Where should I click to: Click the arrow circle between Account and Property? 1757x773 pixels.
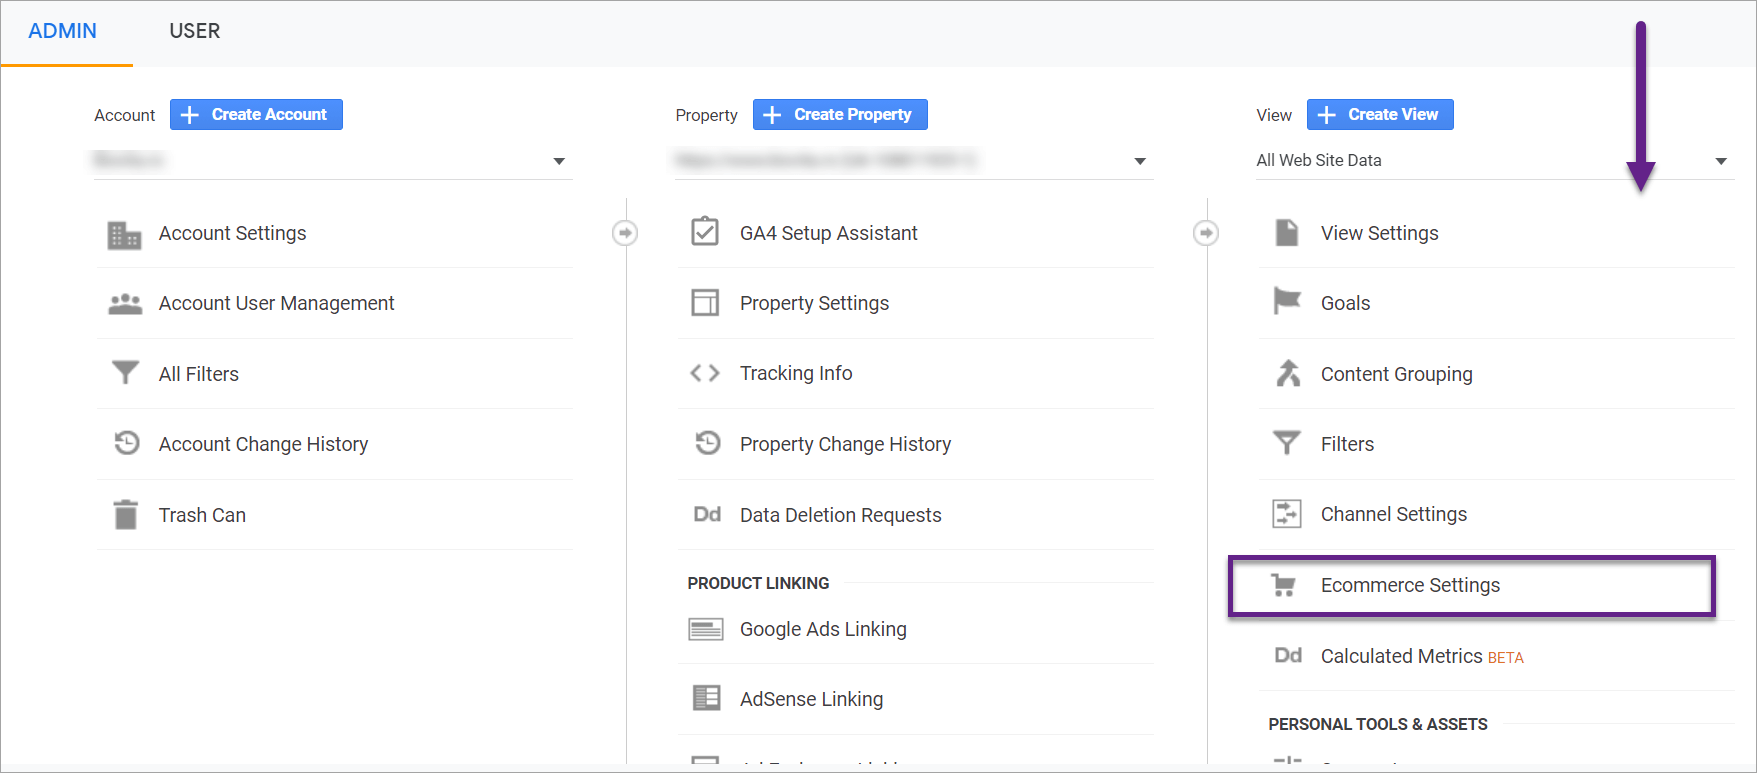(625, 233)
